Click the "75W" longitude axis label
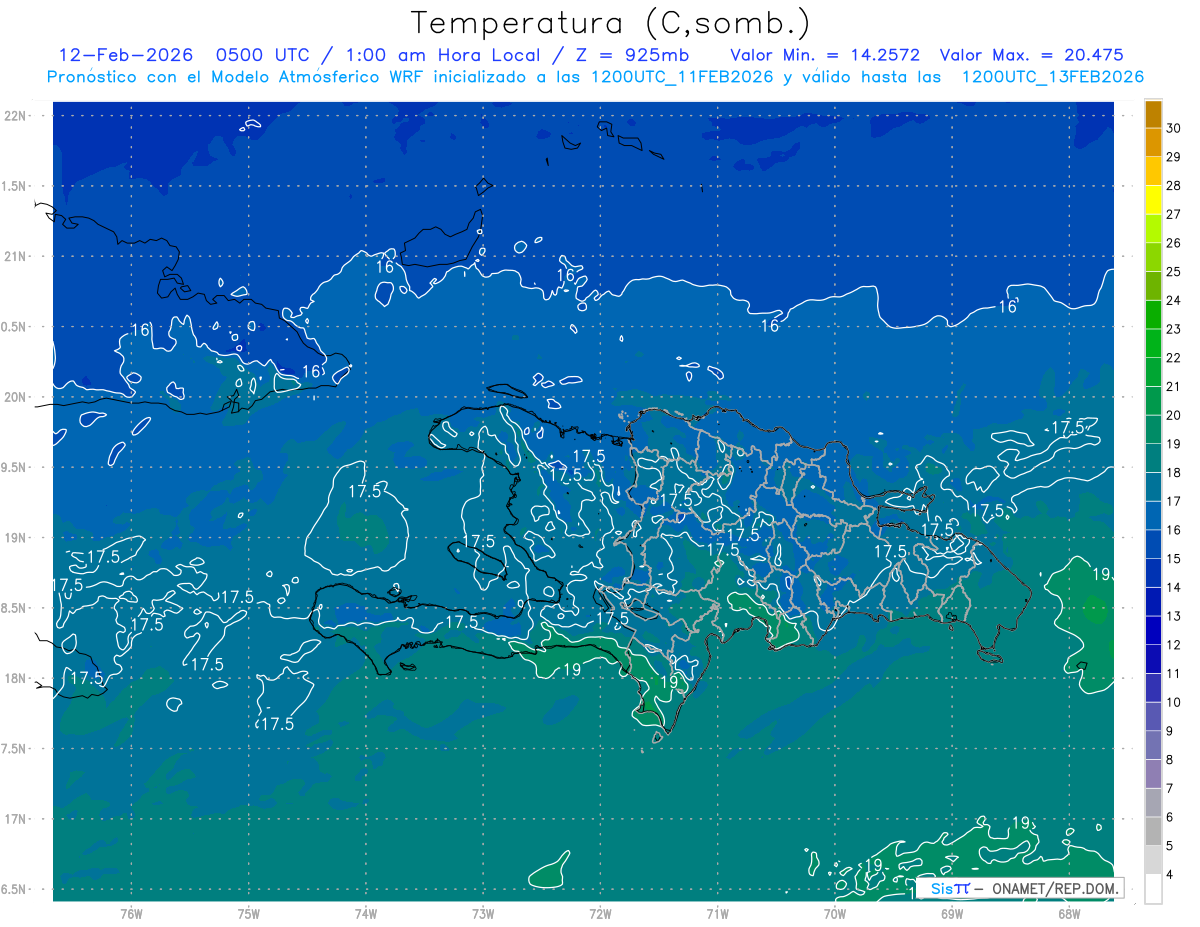1200x927 pixels. 249,913
